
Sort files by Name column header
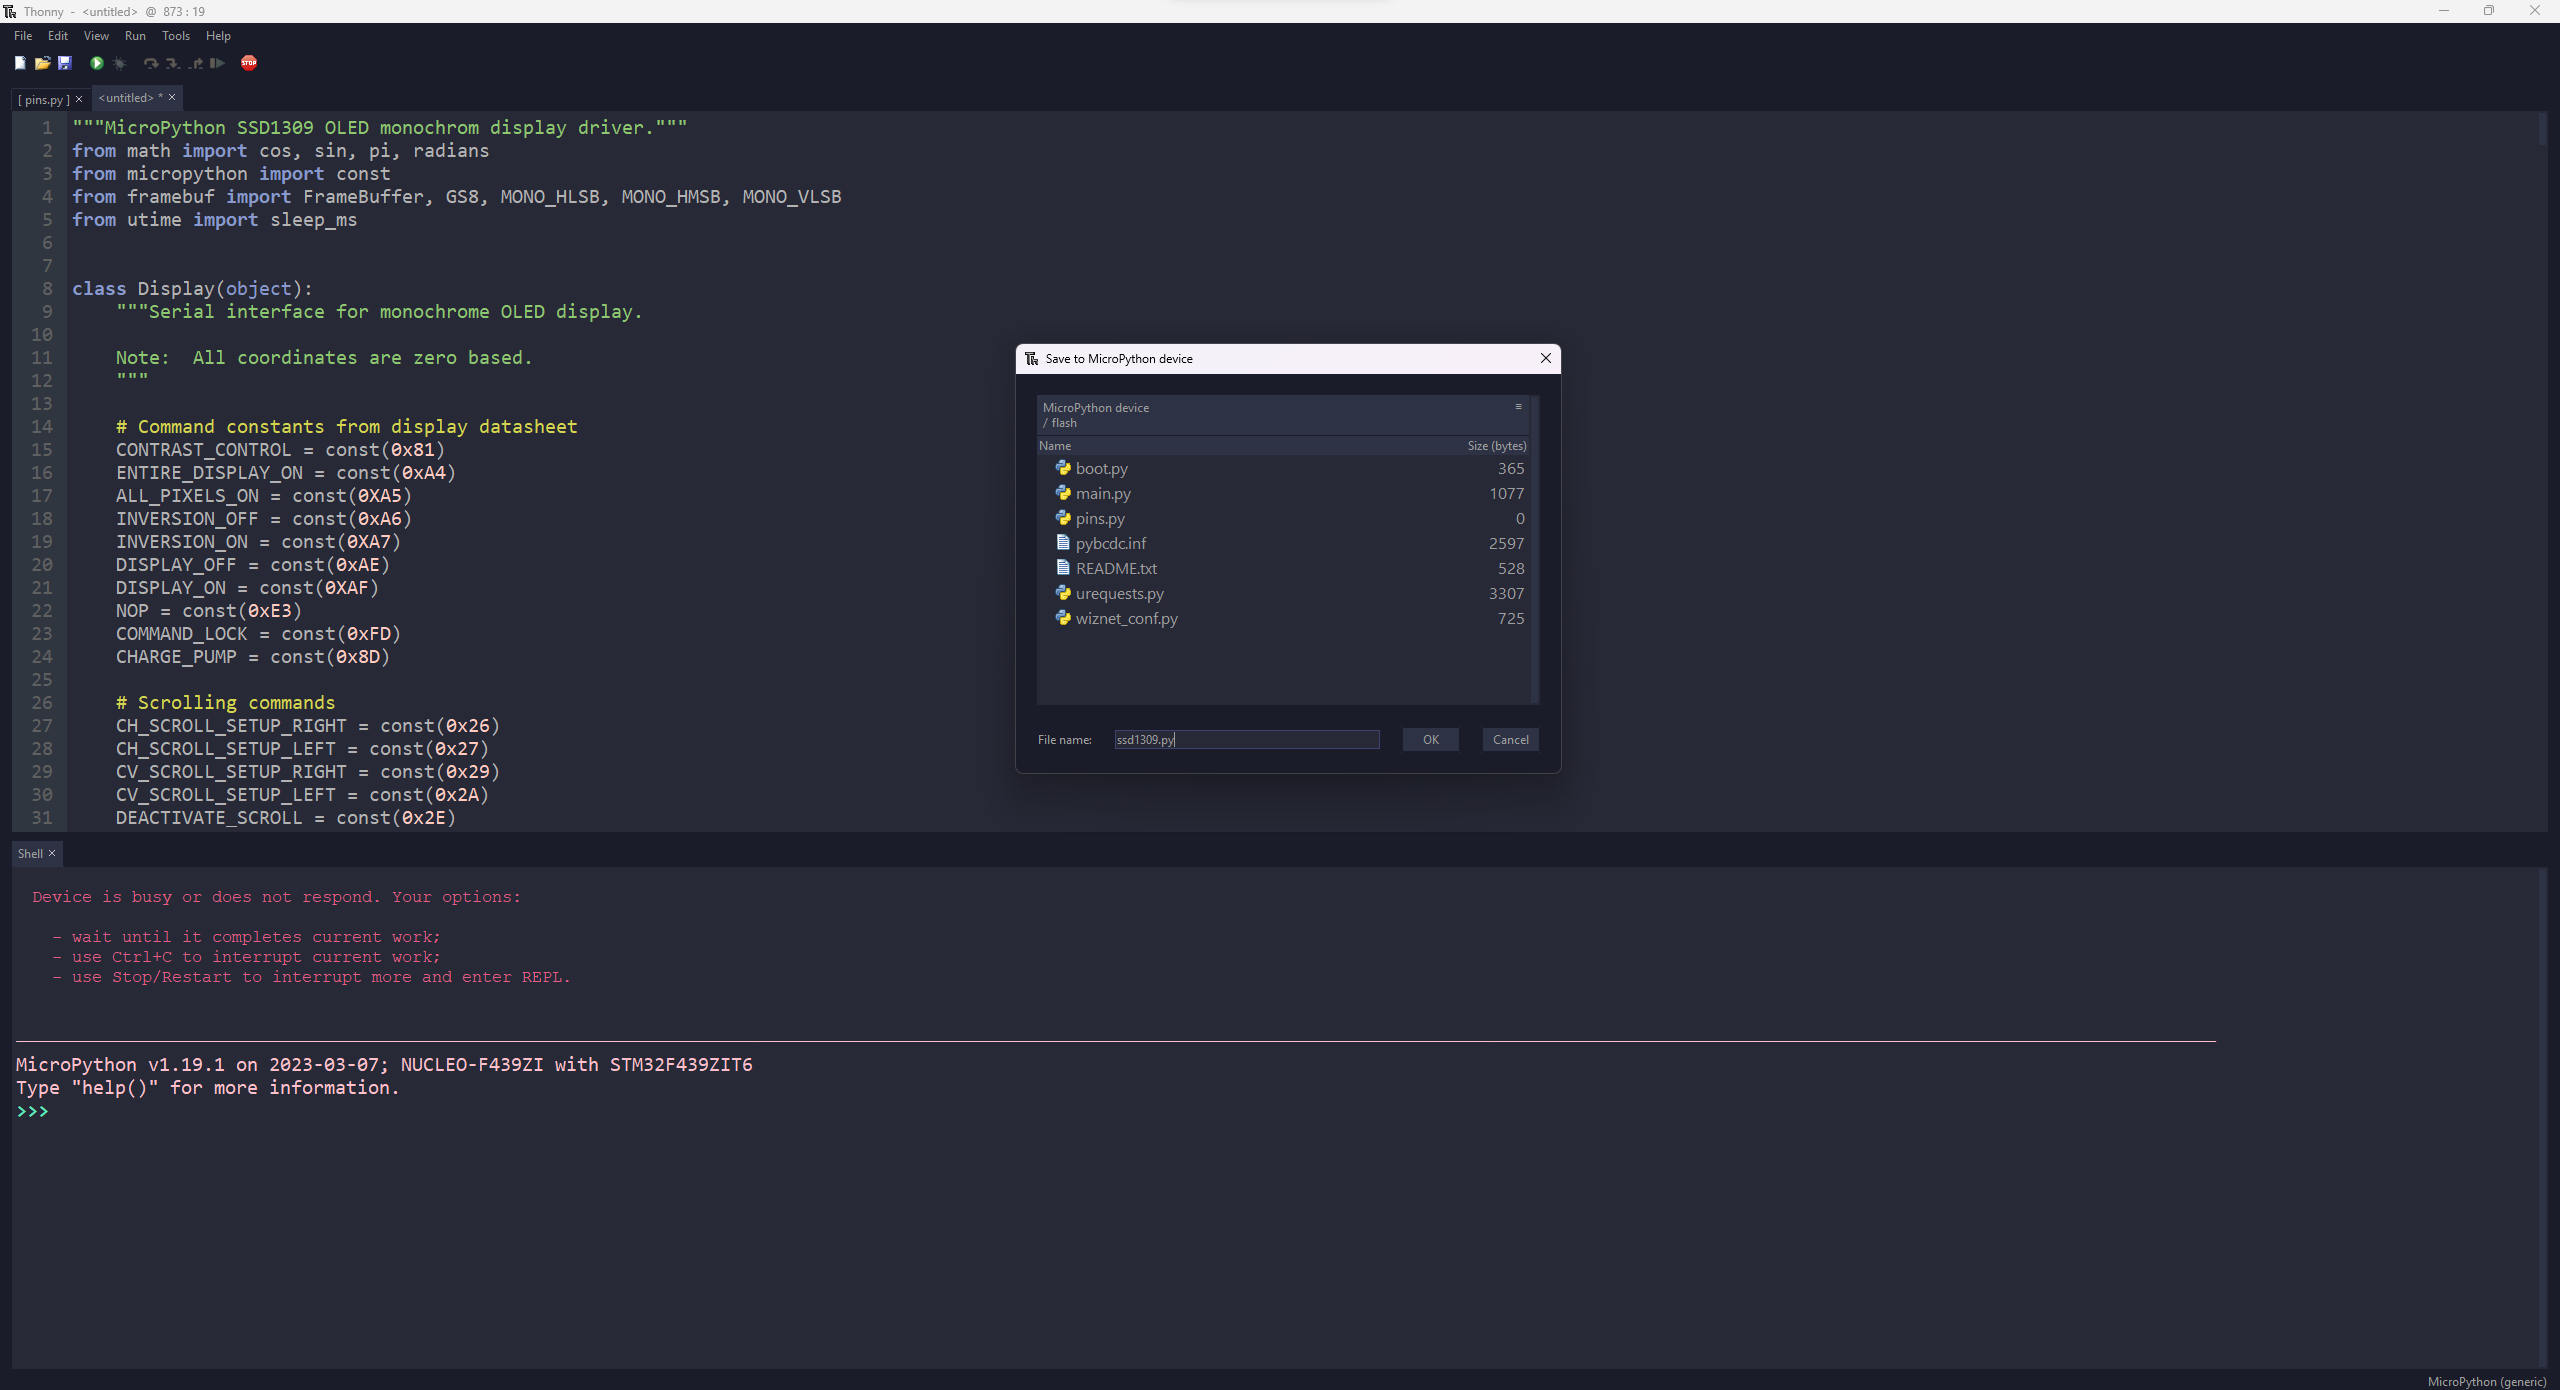[1055, 446]
